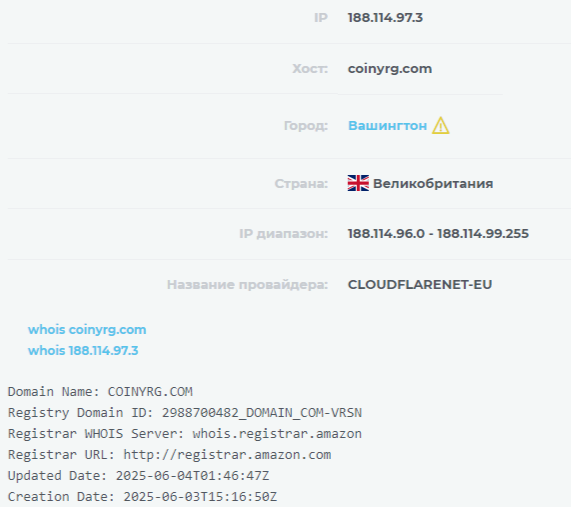Click the yellow warning triangle icon
This screenshot has width=571, height=507.
[441, 126]
